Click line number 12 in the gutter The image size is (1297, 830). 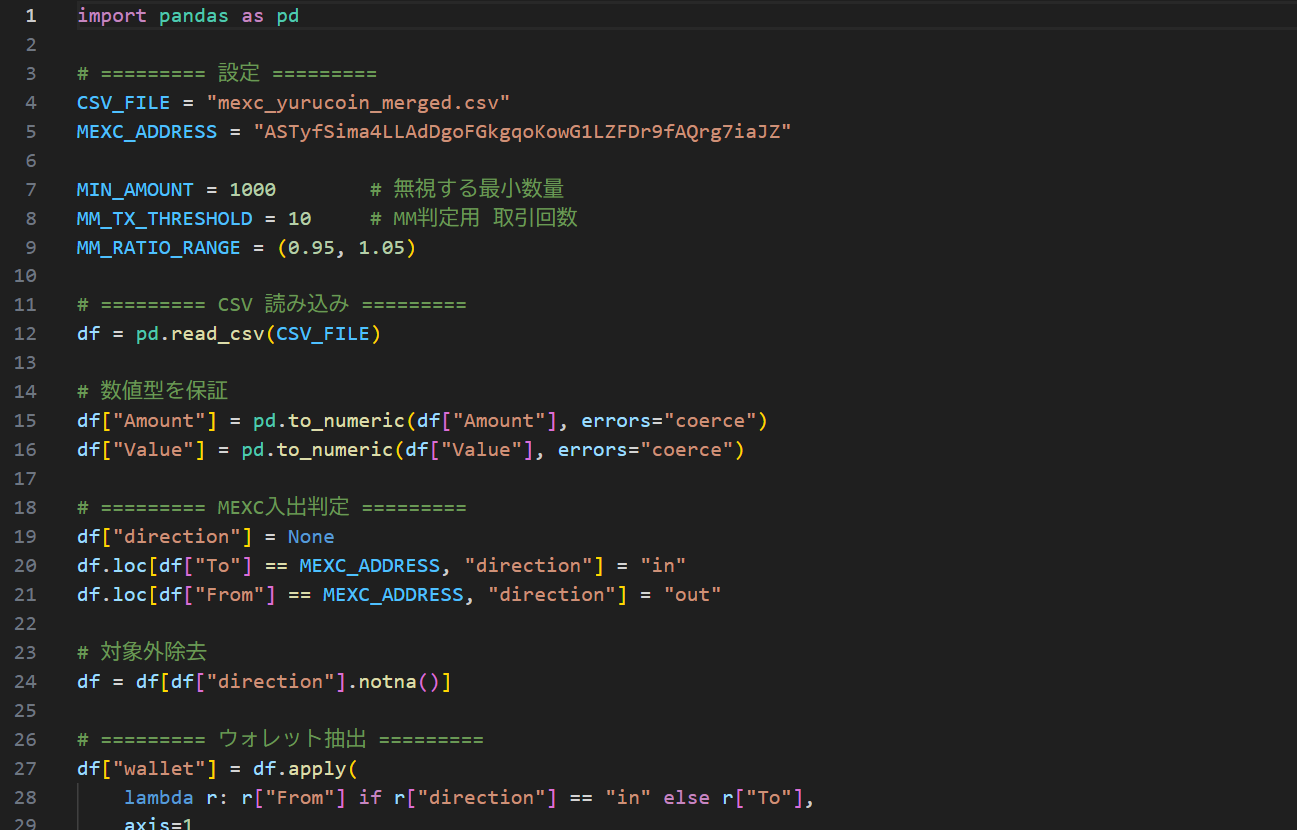[x=26, y=333]
